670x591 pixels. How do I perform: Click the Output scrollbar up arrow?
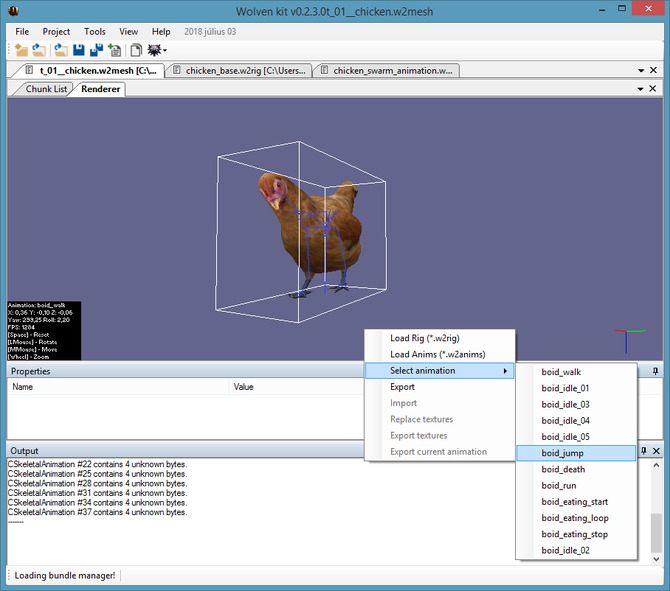(656, 465)
